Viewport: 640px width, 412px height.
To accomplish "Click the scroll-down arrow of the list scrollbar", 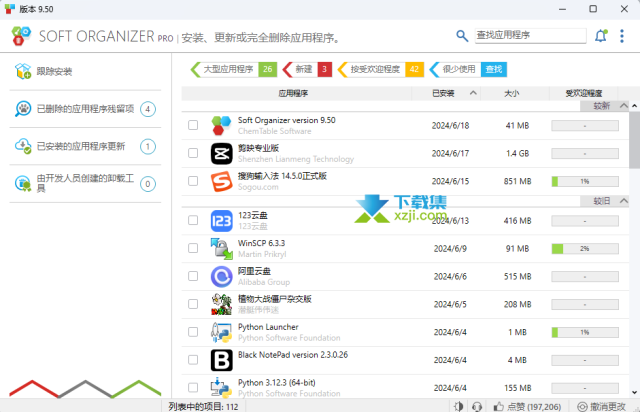I will click(x=634, y=392).
